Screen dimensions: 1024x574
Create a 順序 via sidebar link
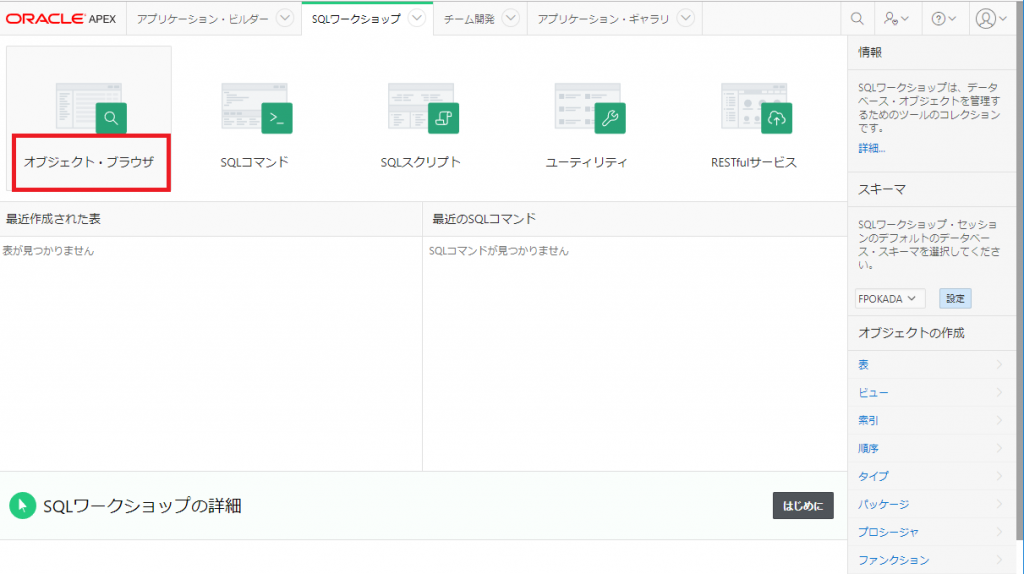(868, 448)
